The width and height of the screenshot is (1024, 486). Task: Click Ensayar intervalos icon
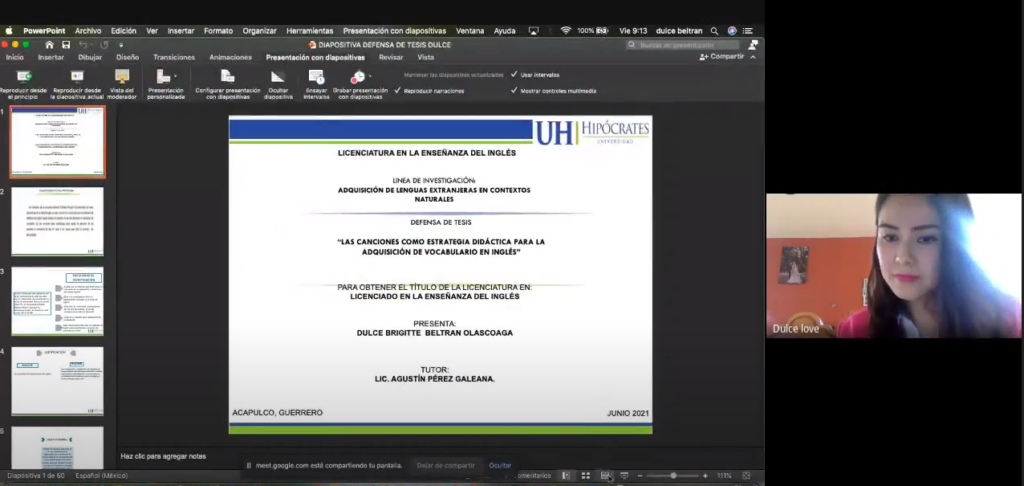(x=316, y=77)
